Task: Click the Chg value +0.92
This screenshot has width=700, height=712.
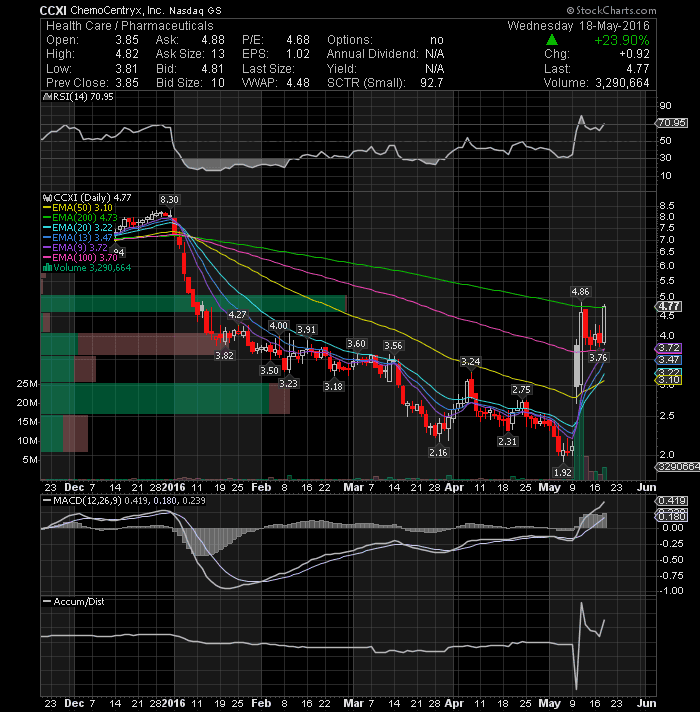Action: click(634, 54)
